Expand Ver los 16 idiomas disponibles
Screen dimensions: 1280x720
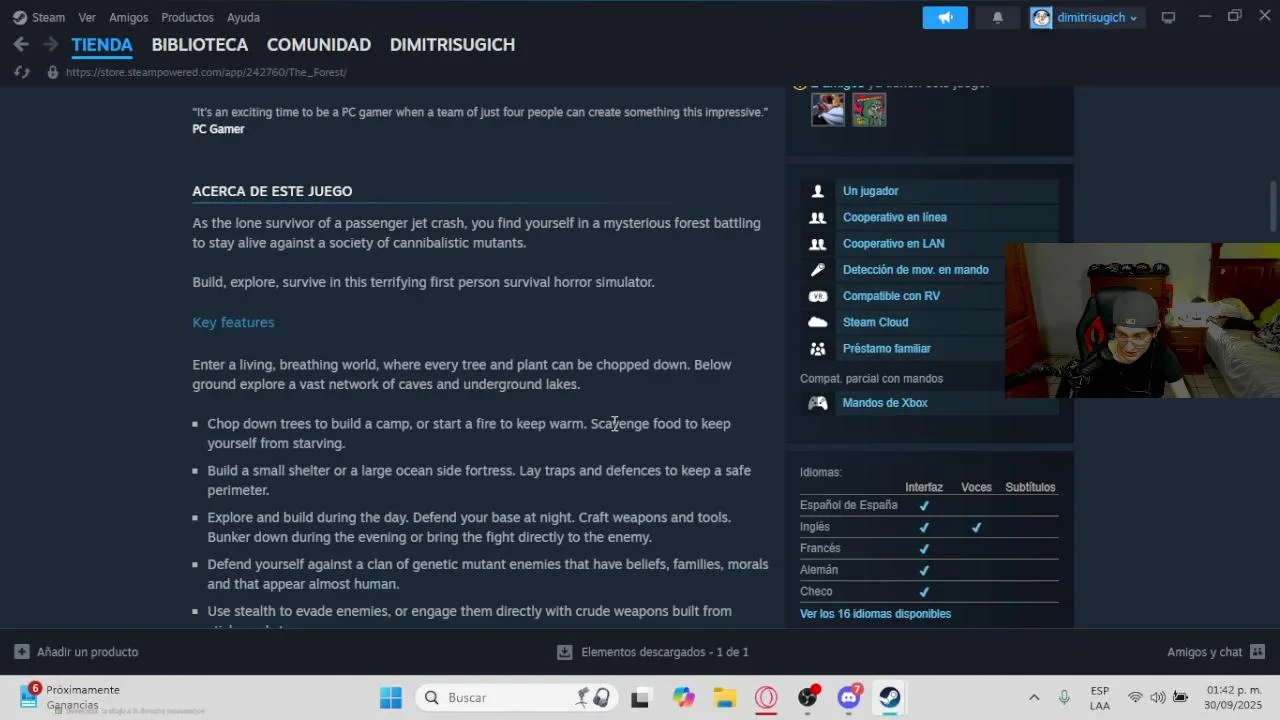875,614
